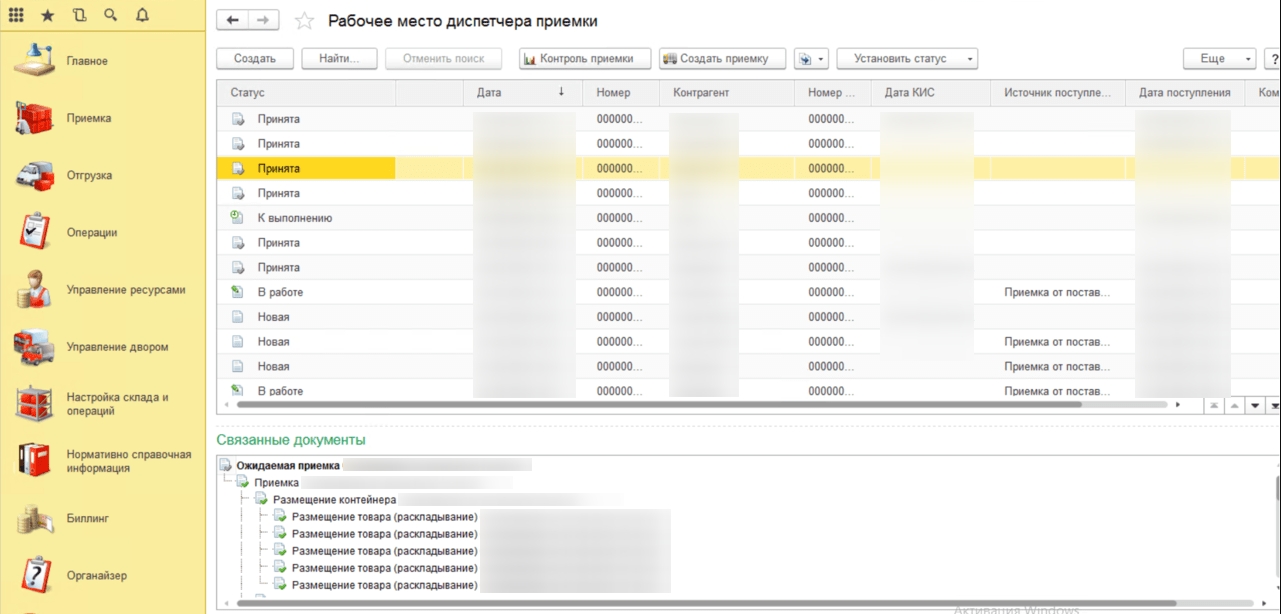Click the Создать приемку button

722,59
